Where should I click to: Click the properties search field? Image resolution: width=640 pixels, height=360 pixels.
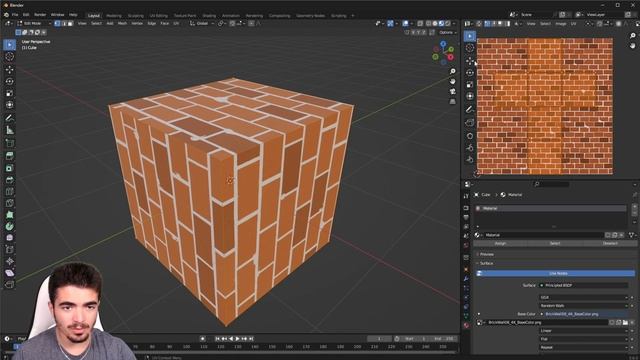pos(551,184)
